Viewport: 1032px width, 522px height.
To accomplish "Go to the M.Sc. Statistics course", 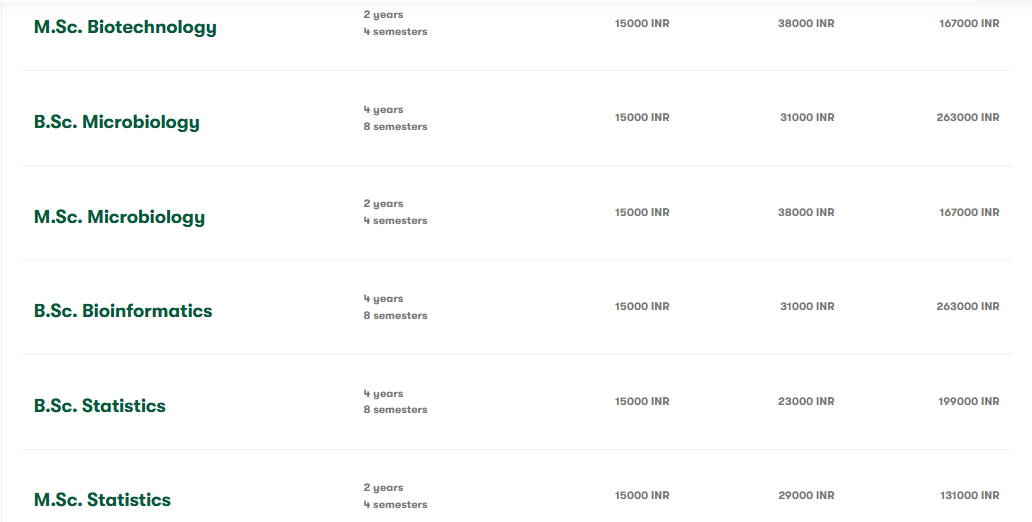I will click(x=102, y=500).
